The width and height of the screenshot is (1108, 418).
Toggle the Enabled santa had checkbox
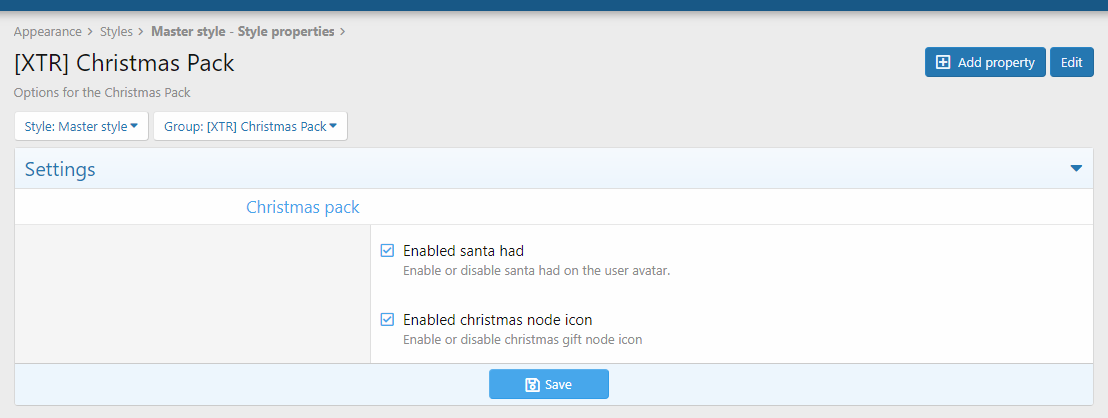387,251
